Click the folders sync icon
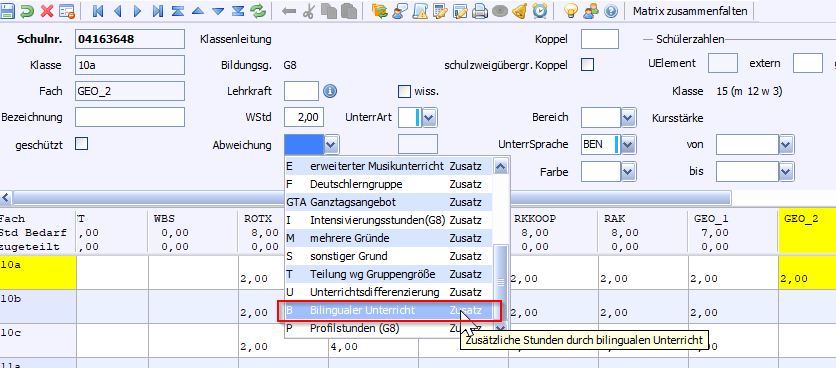The width and height of the screenshot is (836, 368). pyautogui.click(x=380, y=11)
